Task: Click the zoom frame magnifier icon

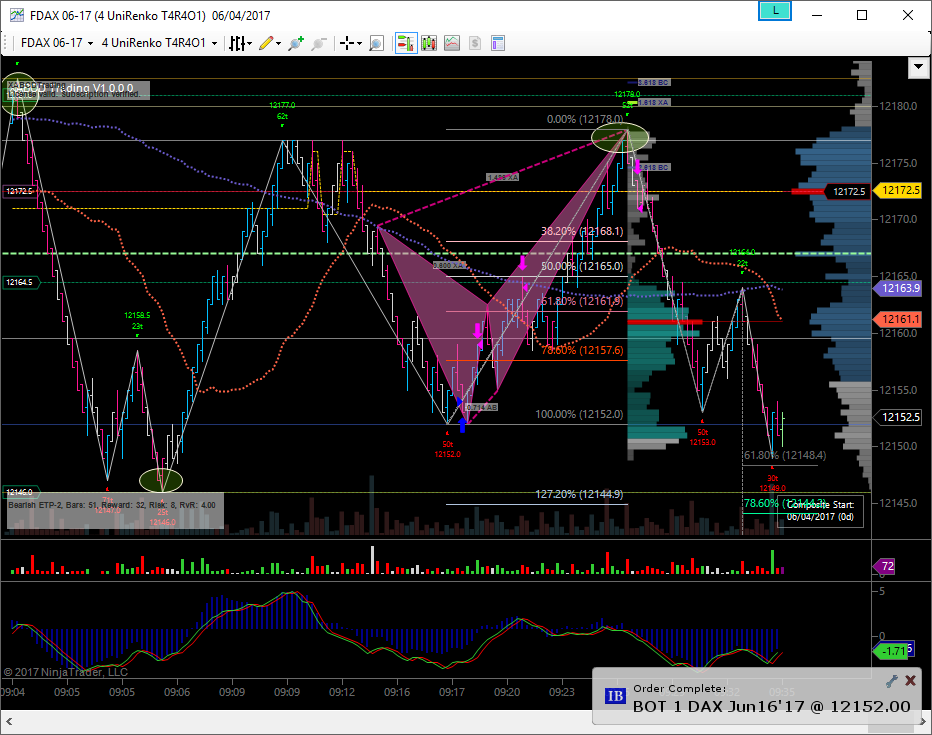Action: pos(376,43)
